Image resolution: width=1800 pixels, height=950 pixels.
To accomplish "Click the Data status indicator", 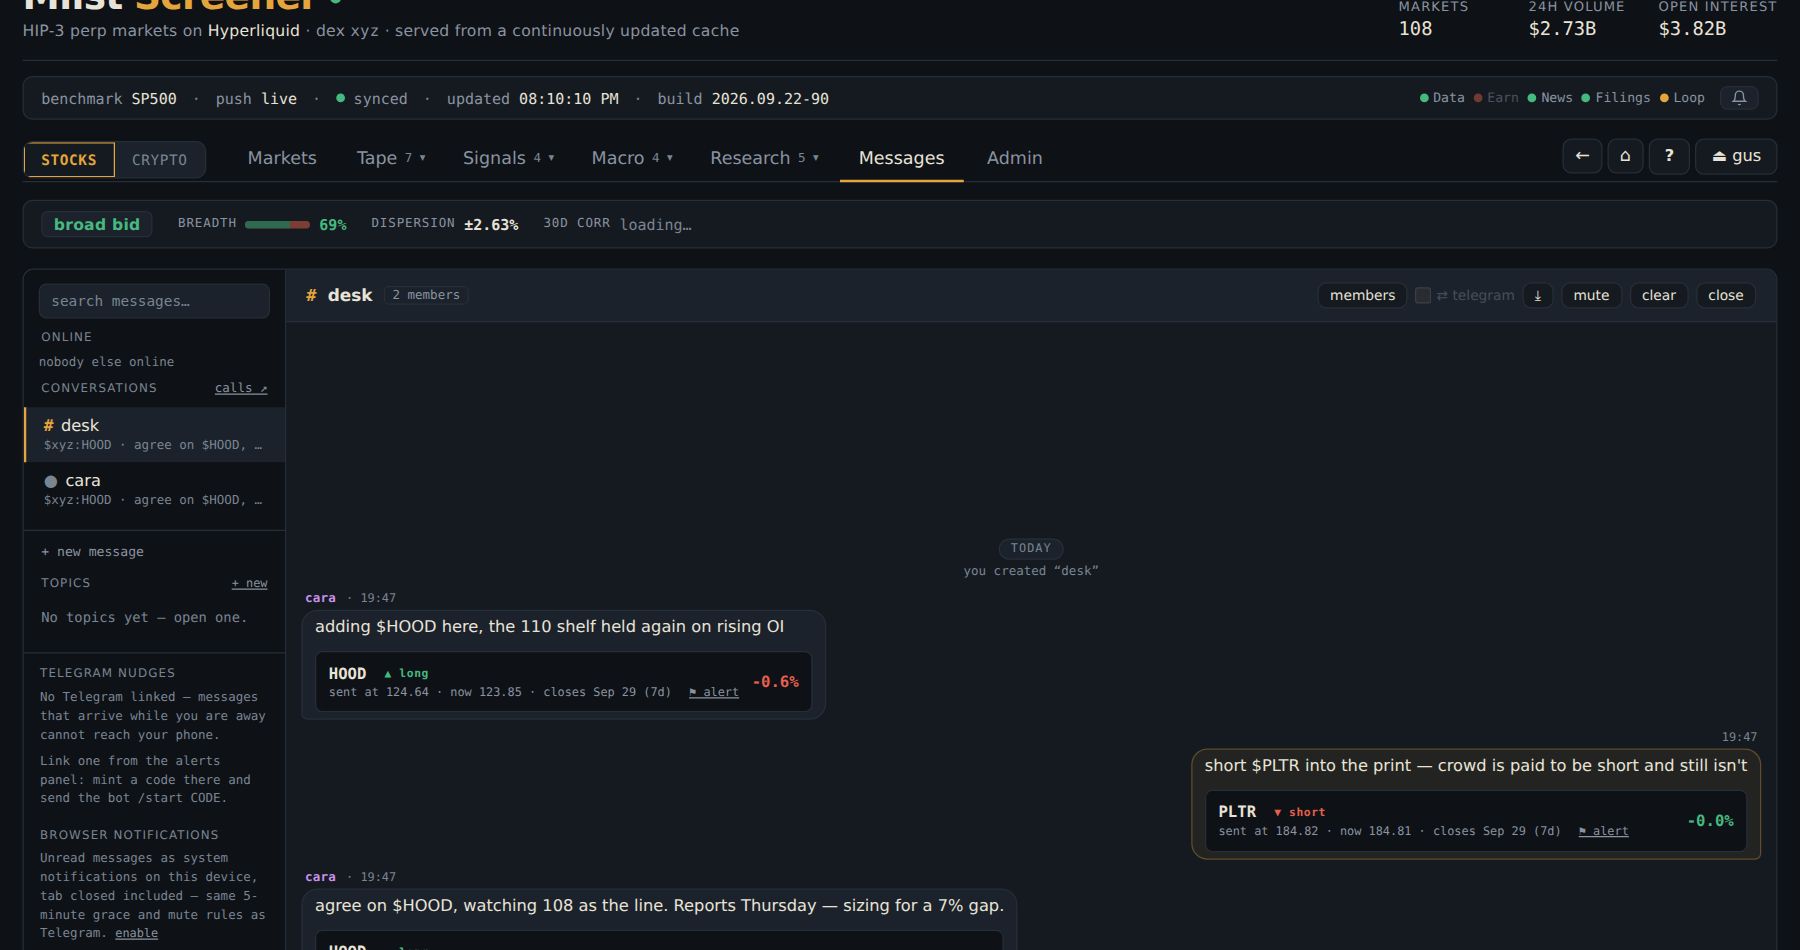I will pyautogui.click(x=1442, y=98).
